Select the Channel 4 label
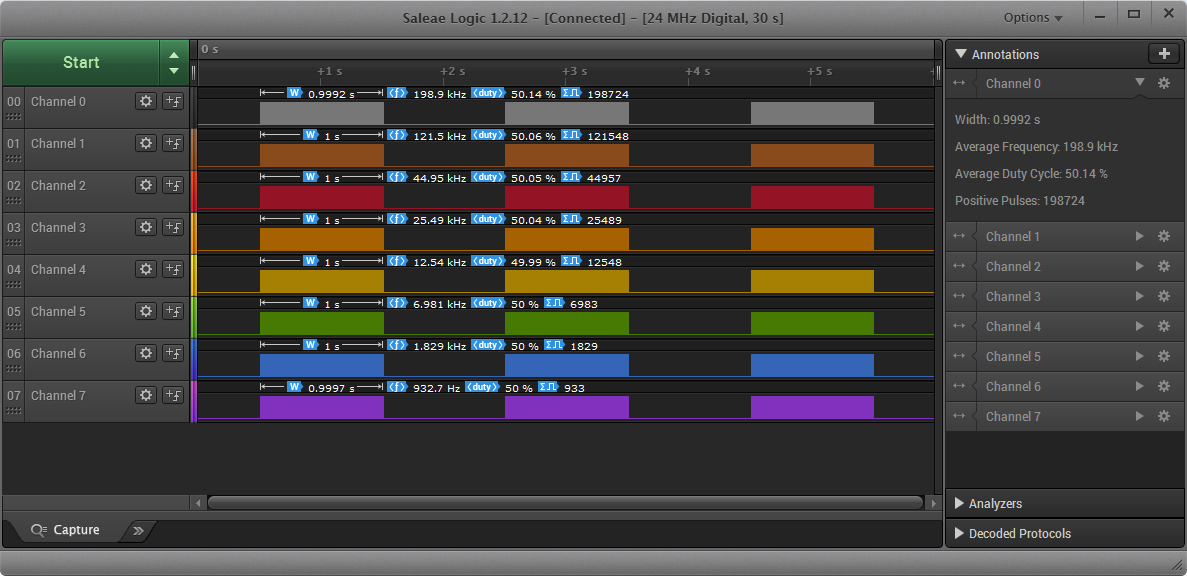This screenshot has width=1187, height=576. point(58,269)
